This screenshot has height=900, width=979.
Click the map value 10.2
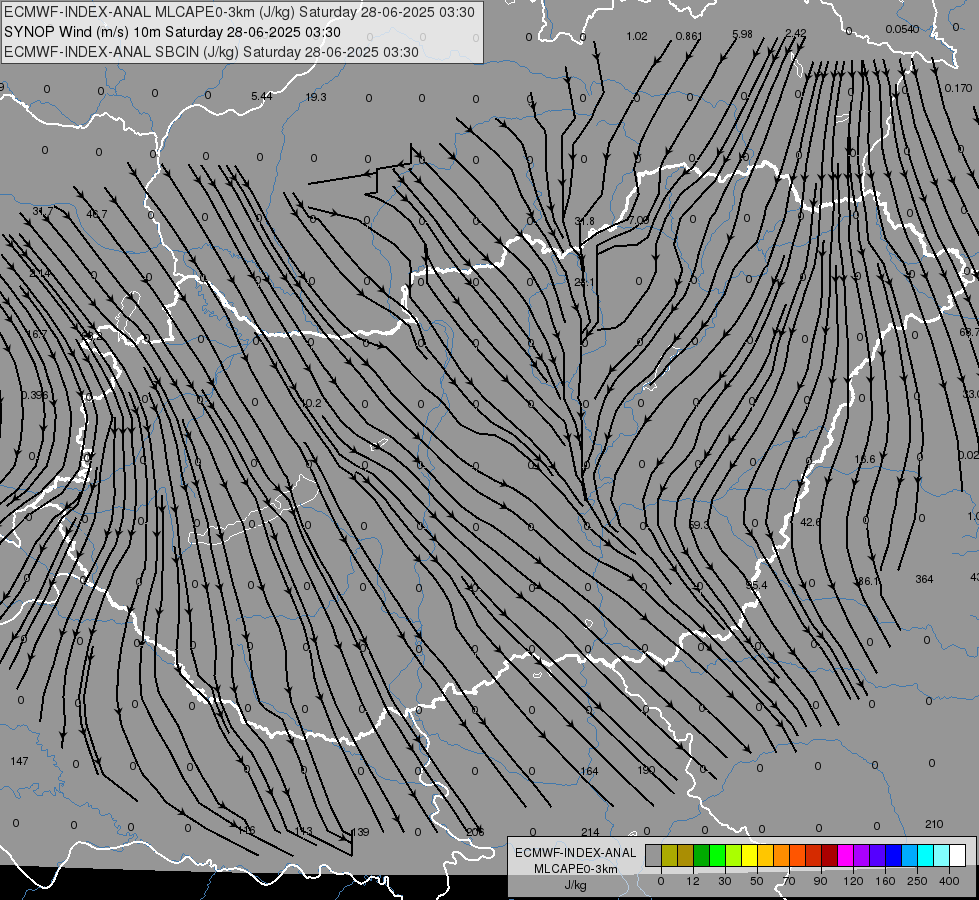click(x=311, y=403)
